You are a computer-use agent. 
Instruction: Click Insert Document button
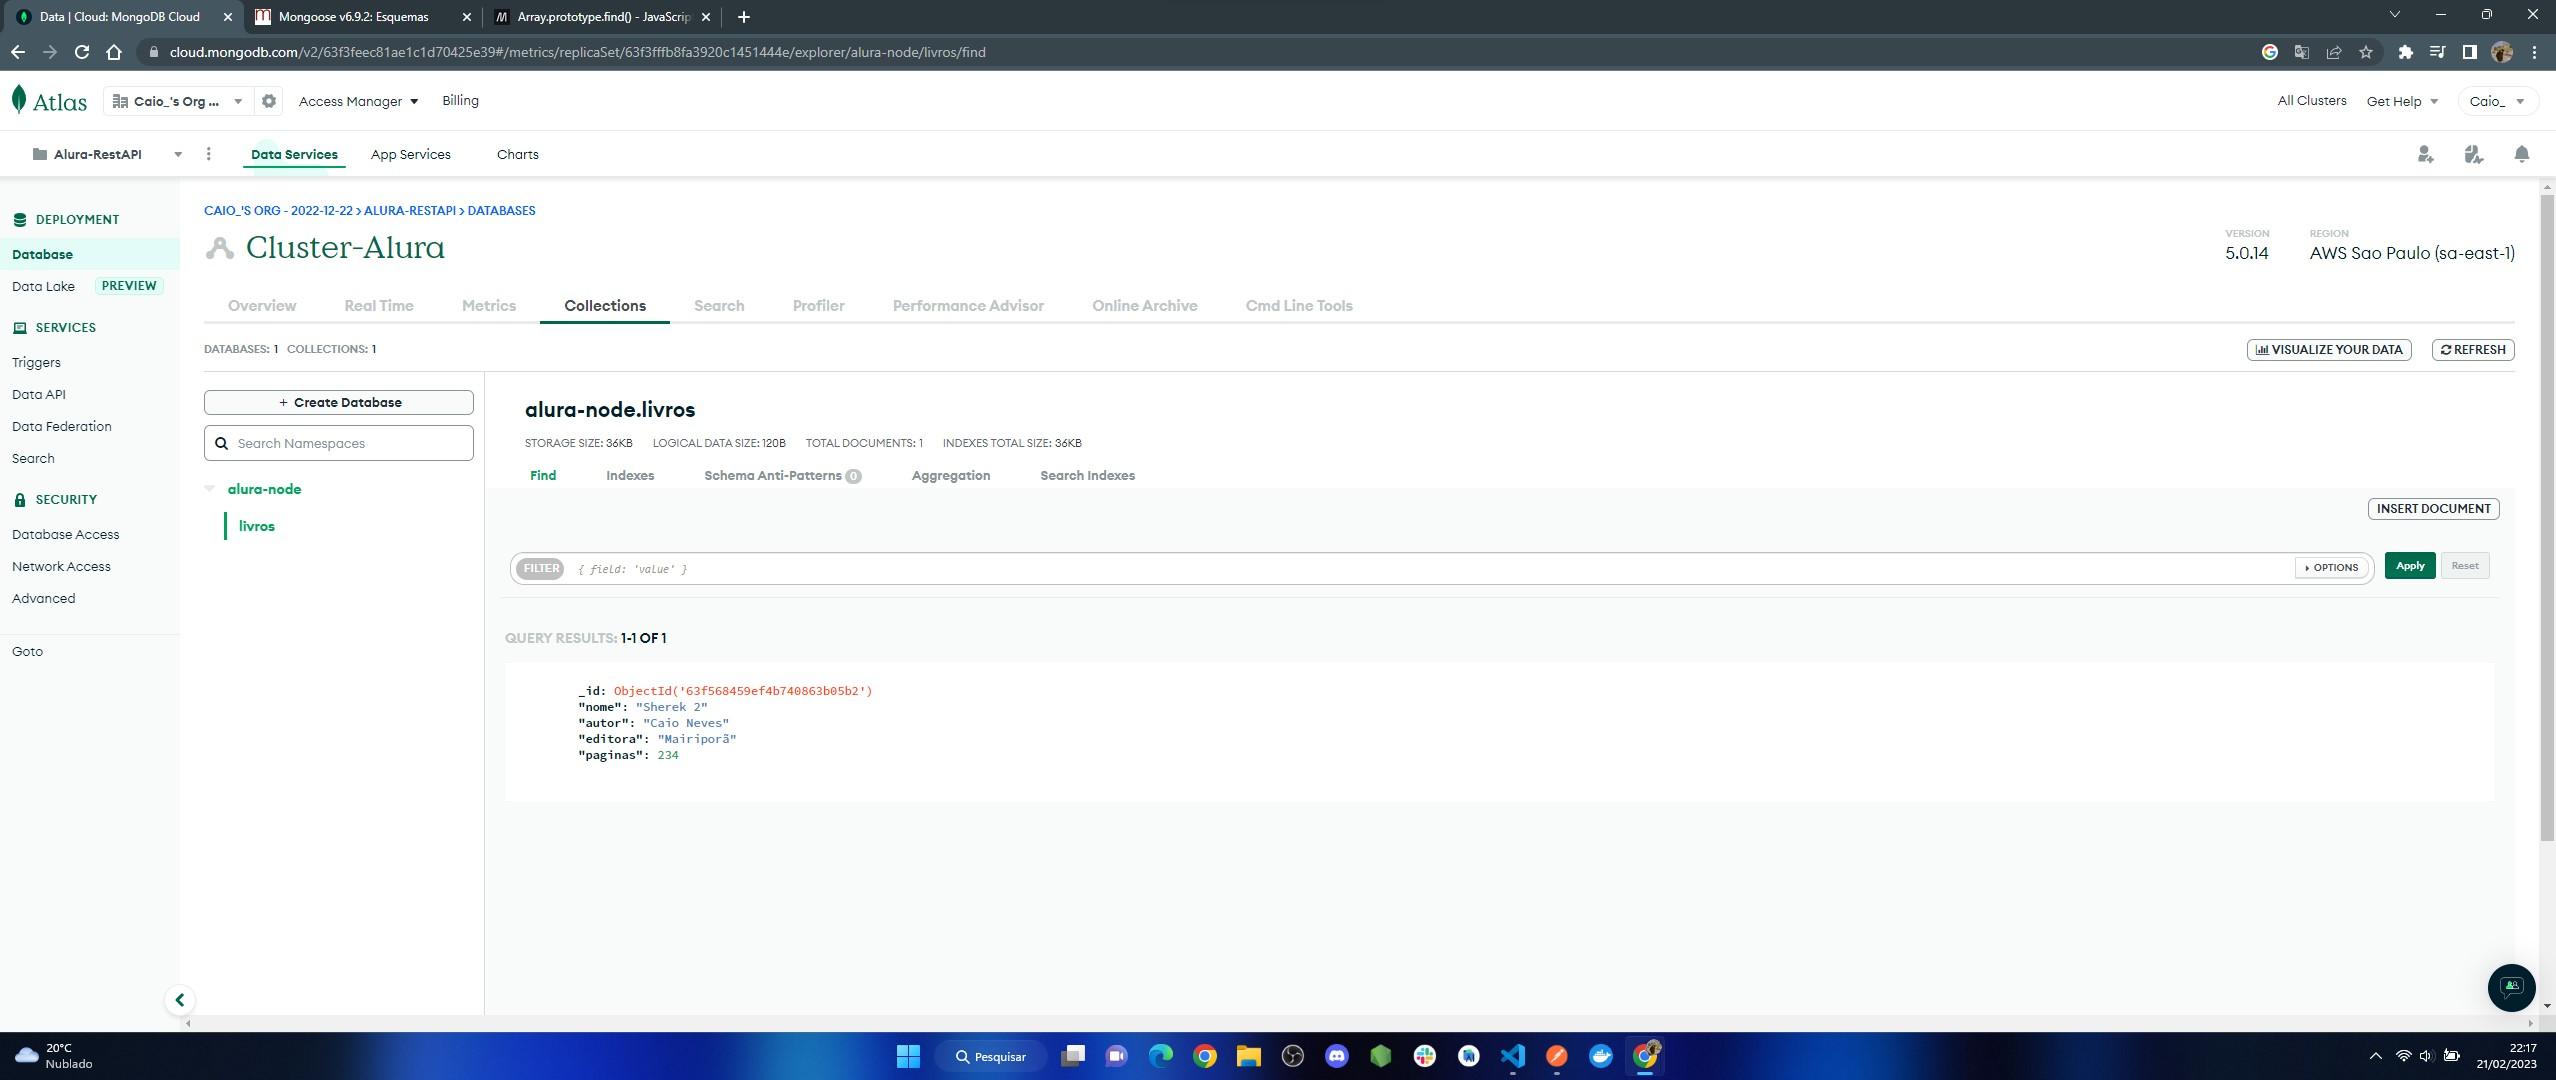[2433, 509]
